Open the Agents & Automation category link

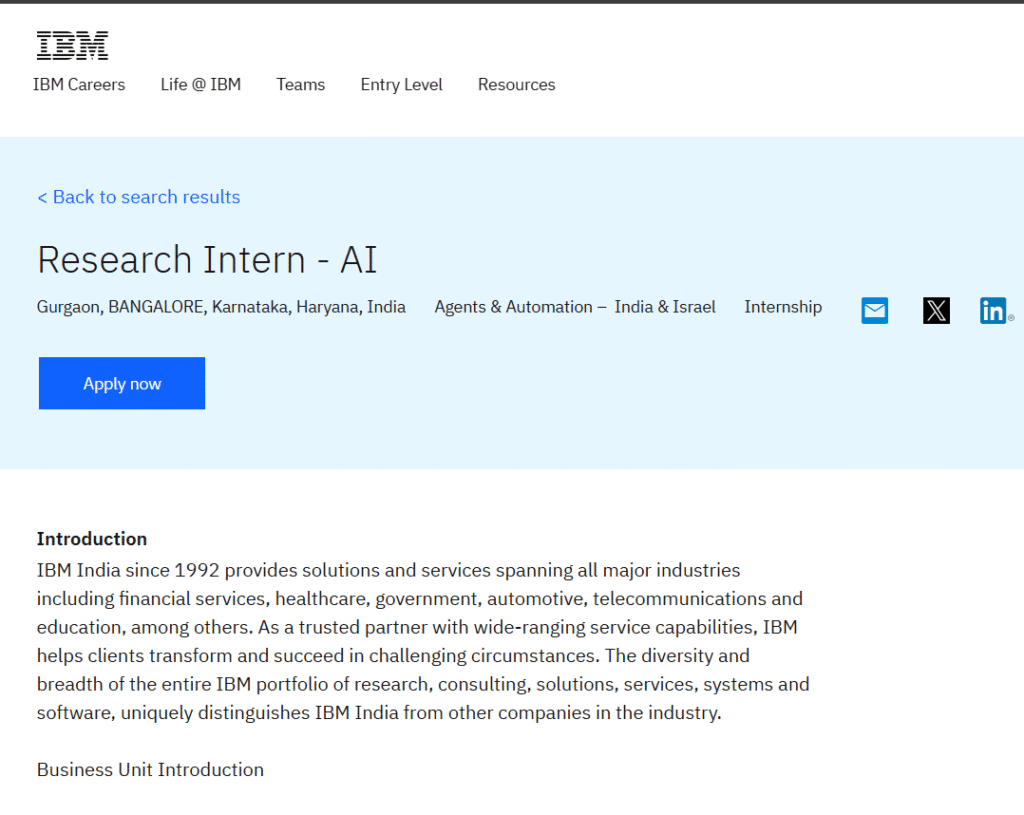[513, 307]
